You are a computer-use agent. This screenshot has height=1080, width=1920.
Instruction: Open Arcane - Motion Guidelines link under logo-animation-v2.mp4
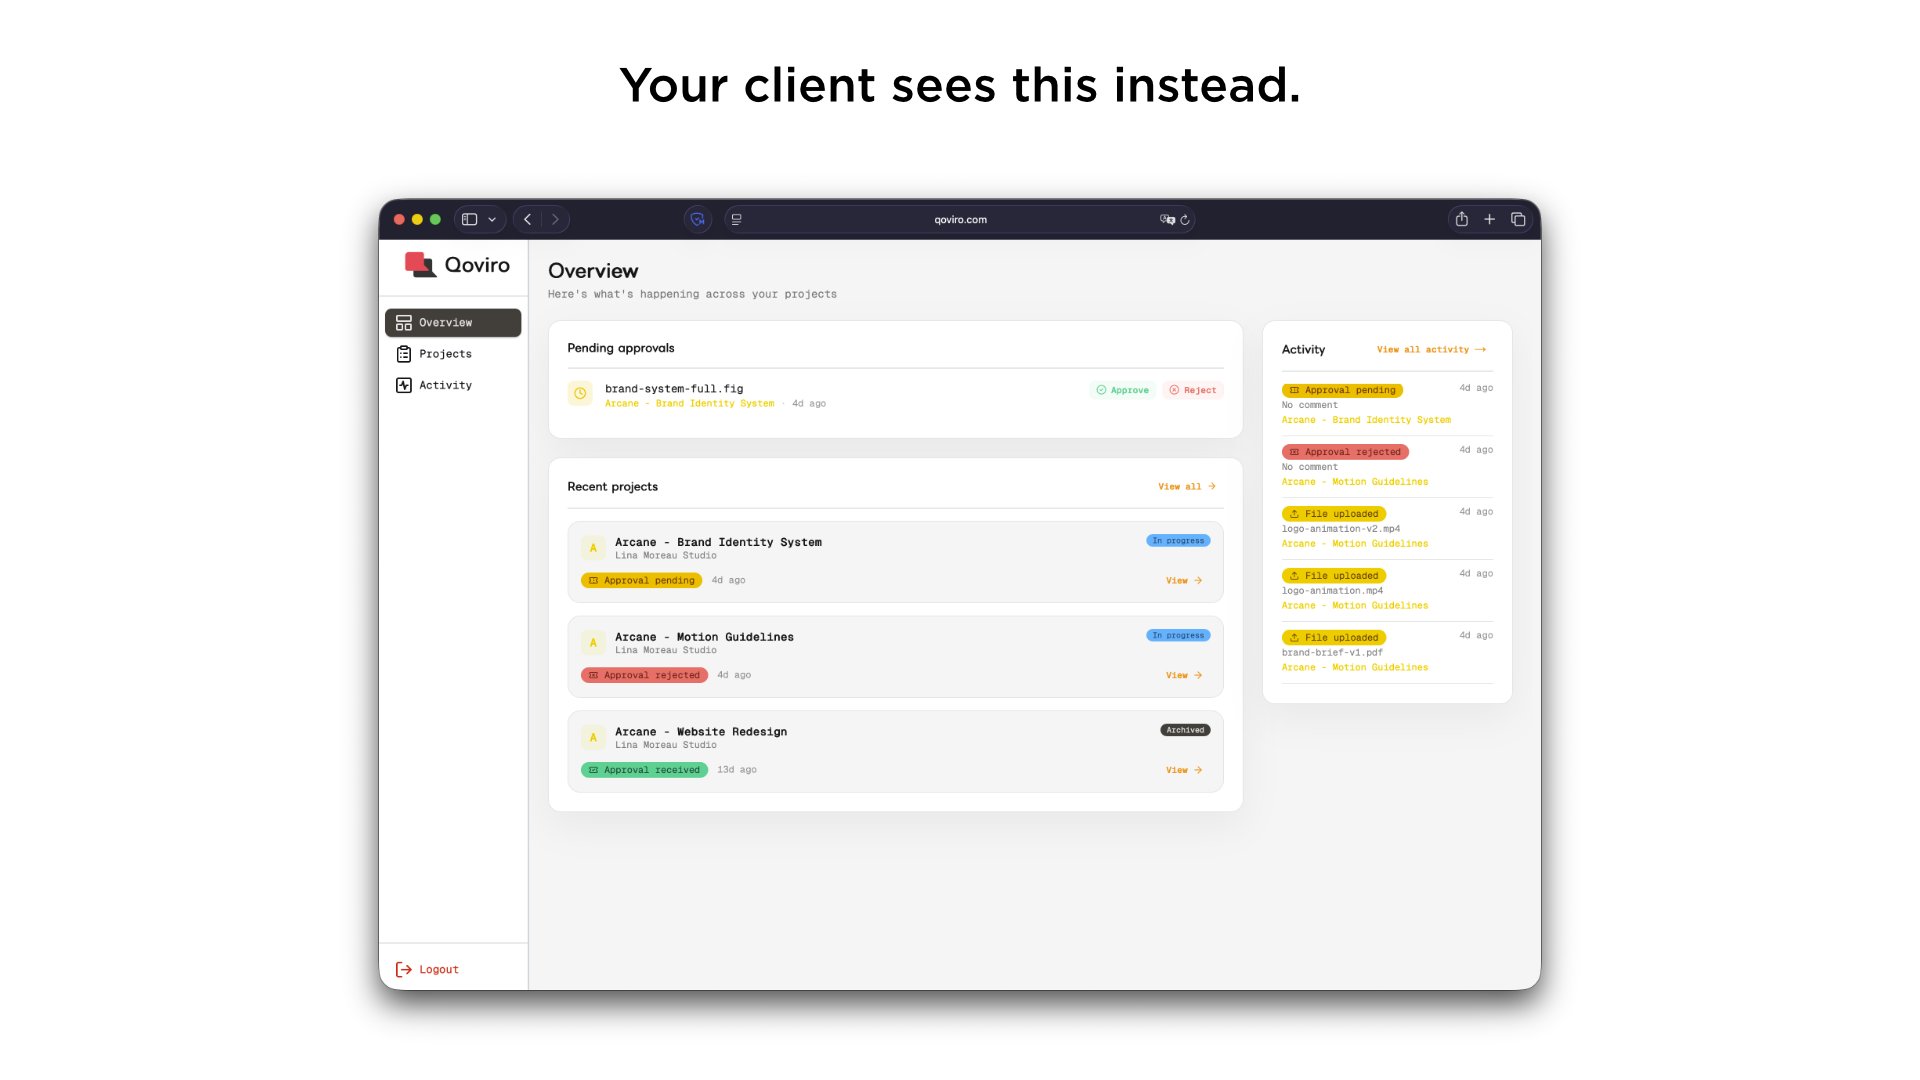(1355, 544)
